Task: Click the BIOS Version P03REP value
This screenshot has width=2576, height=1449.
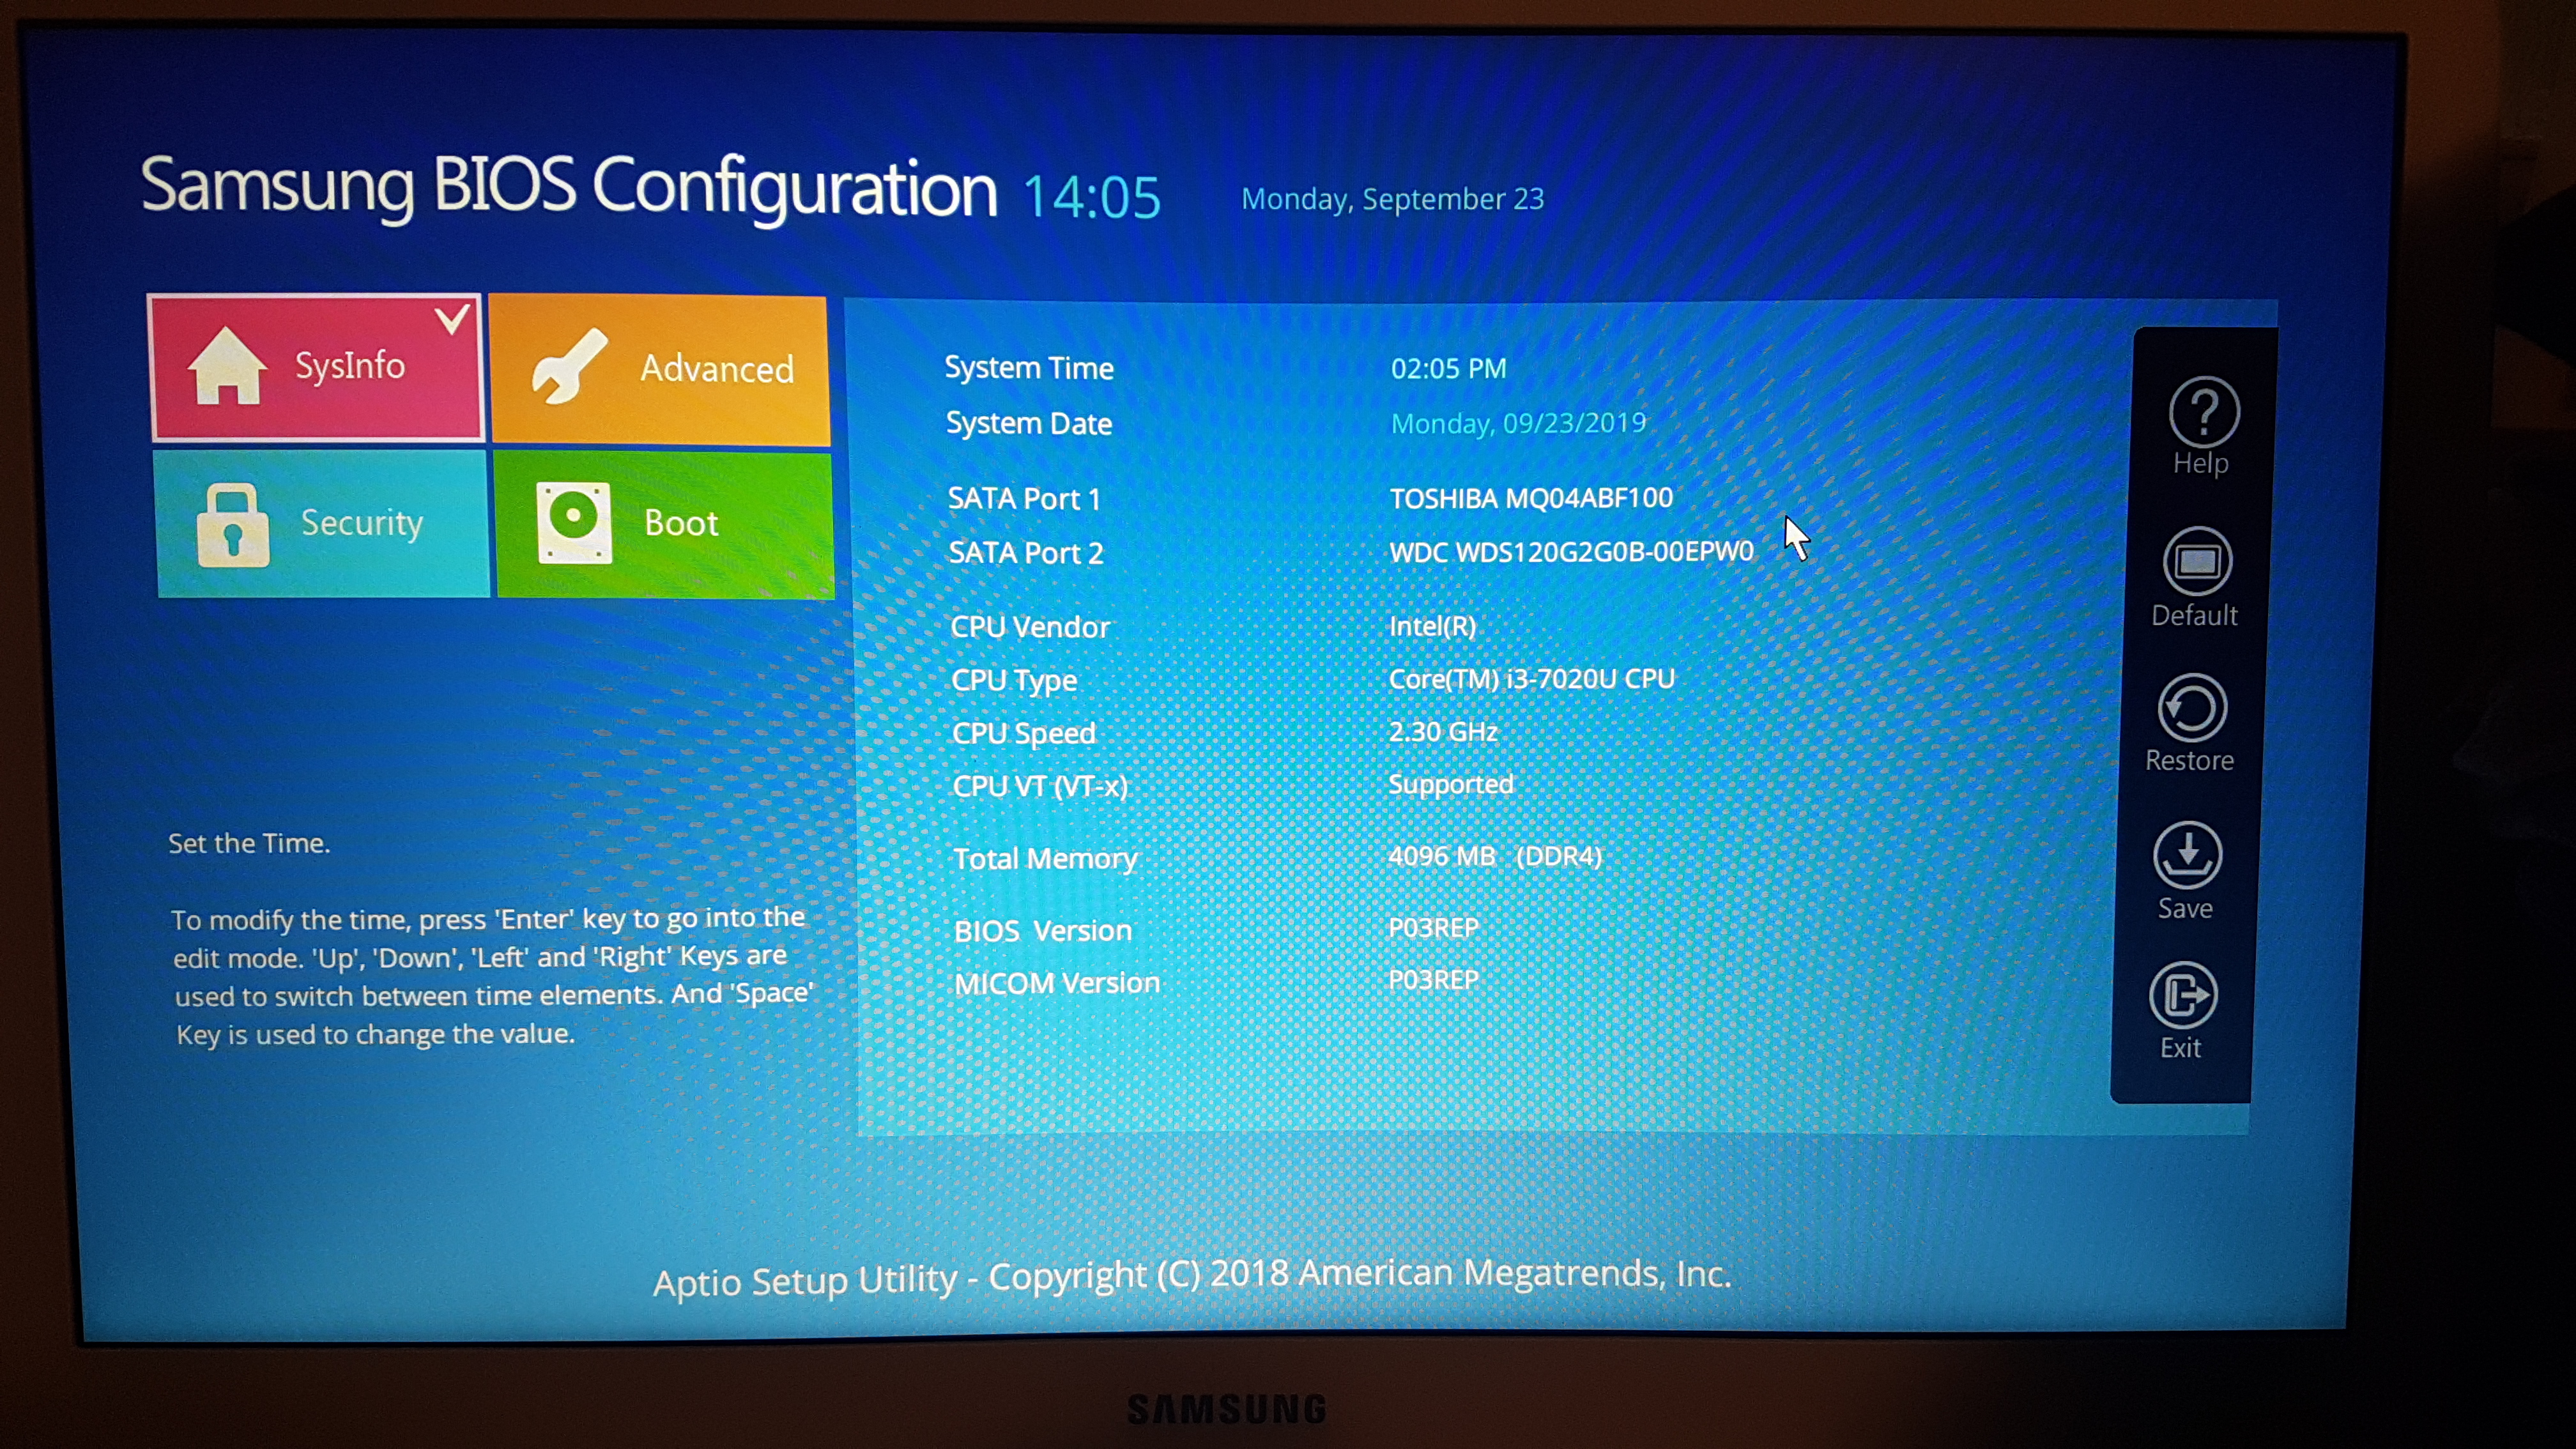Action: coord(1433,928)
